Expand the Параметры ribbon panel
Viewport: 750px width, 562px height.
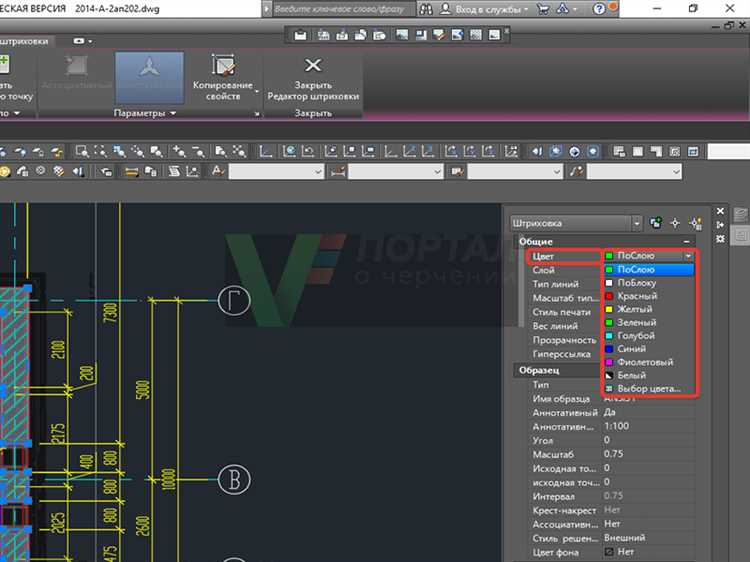point(145,113)
